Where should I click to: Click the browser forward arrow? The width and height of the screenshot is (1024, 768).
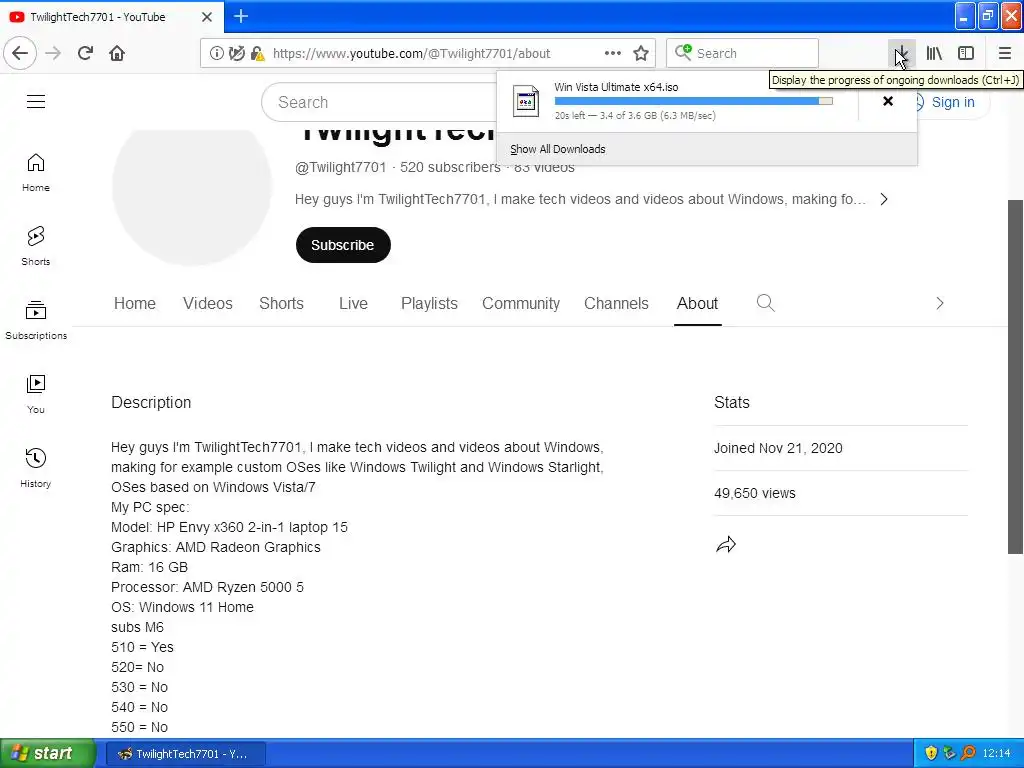tap(53, 53)
